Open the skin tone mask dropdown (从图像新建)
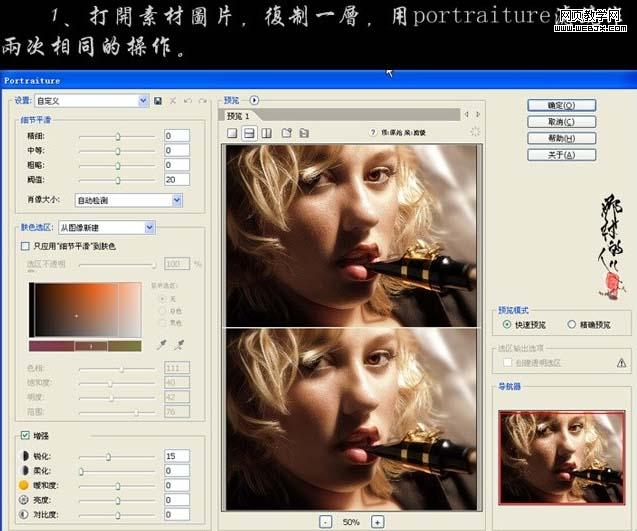The height and width of the screenshot is (531, 637). coord(106,228)
